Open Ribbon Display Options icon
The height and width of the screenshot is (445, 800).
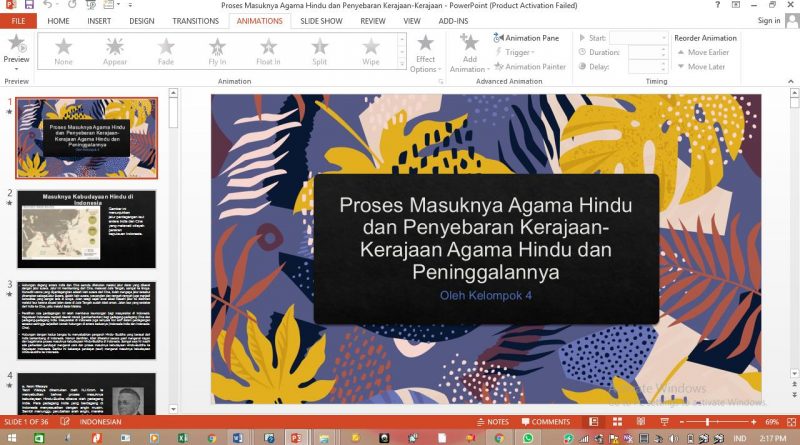click(x=736, y=5)
